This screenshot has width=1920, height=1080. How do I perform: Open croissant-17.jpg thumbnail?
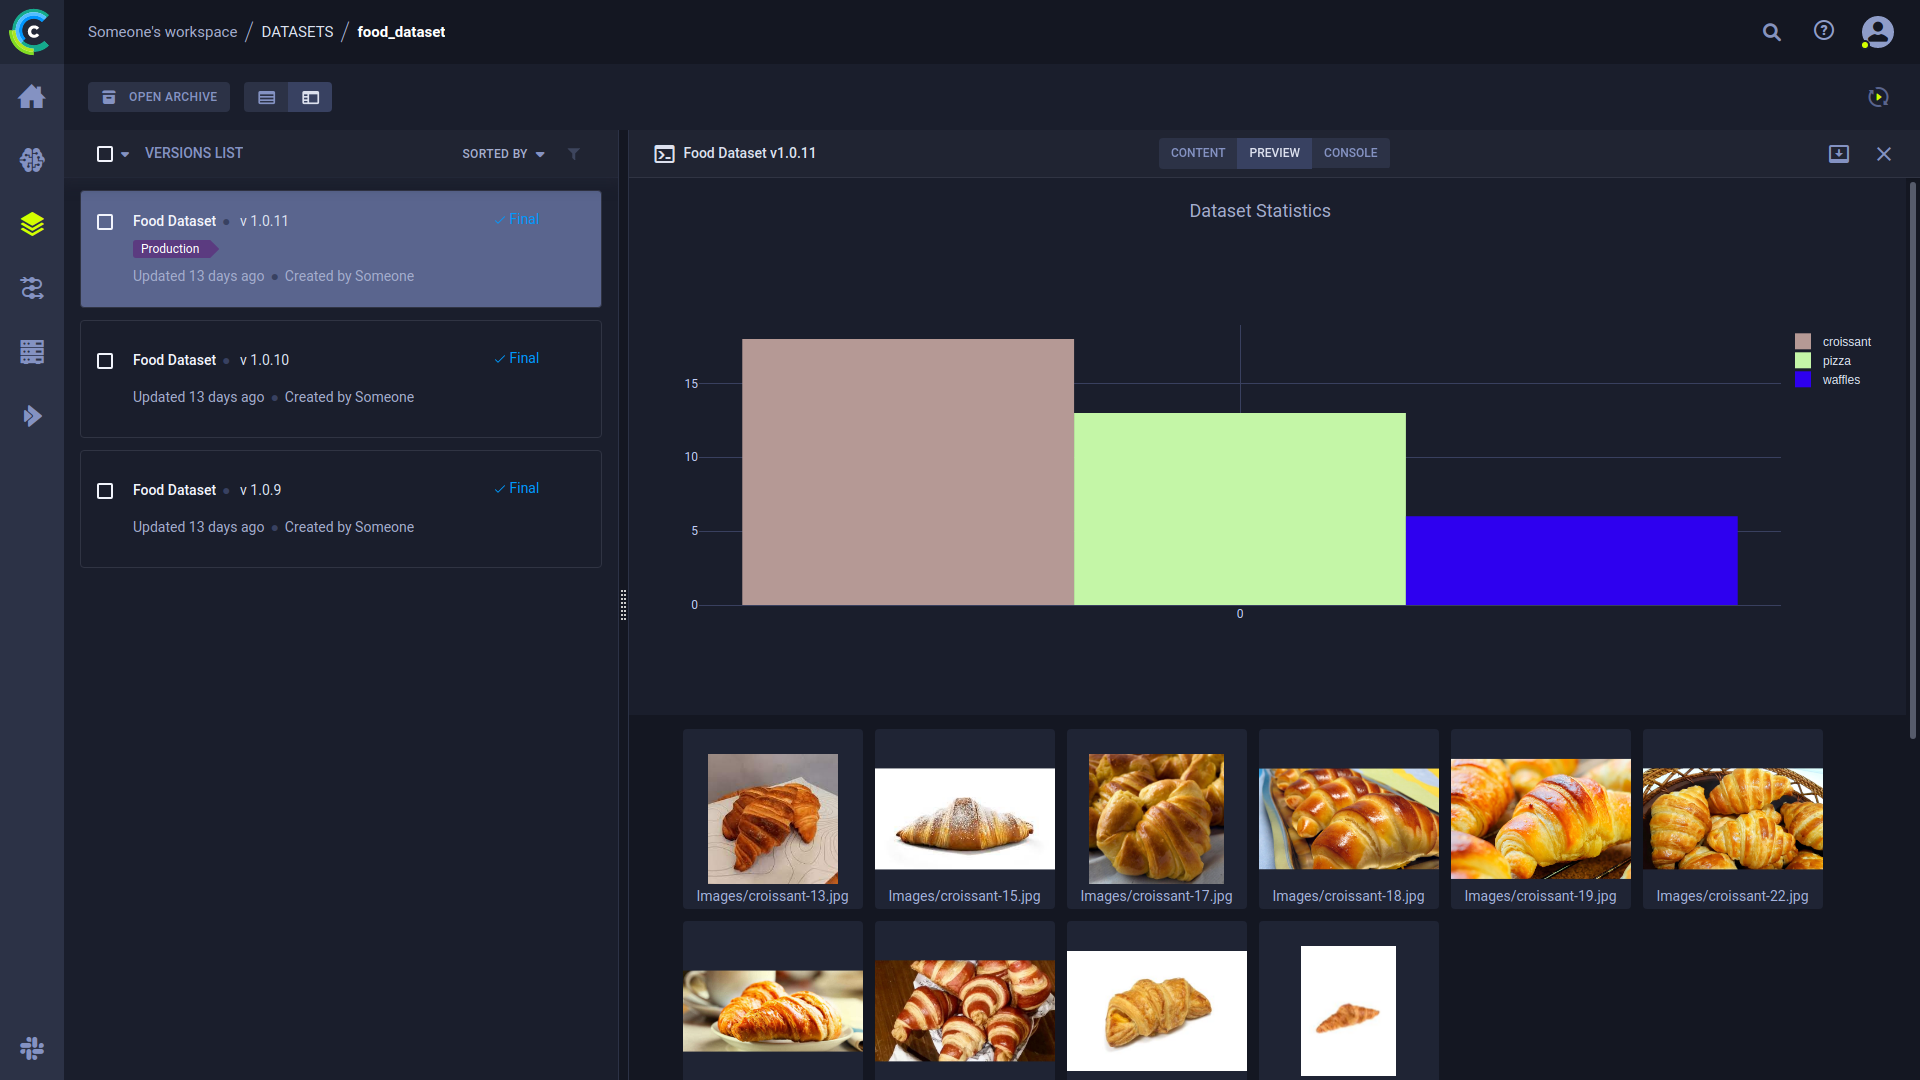tap(1156, 819)
